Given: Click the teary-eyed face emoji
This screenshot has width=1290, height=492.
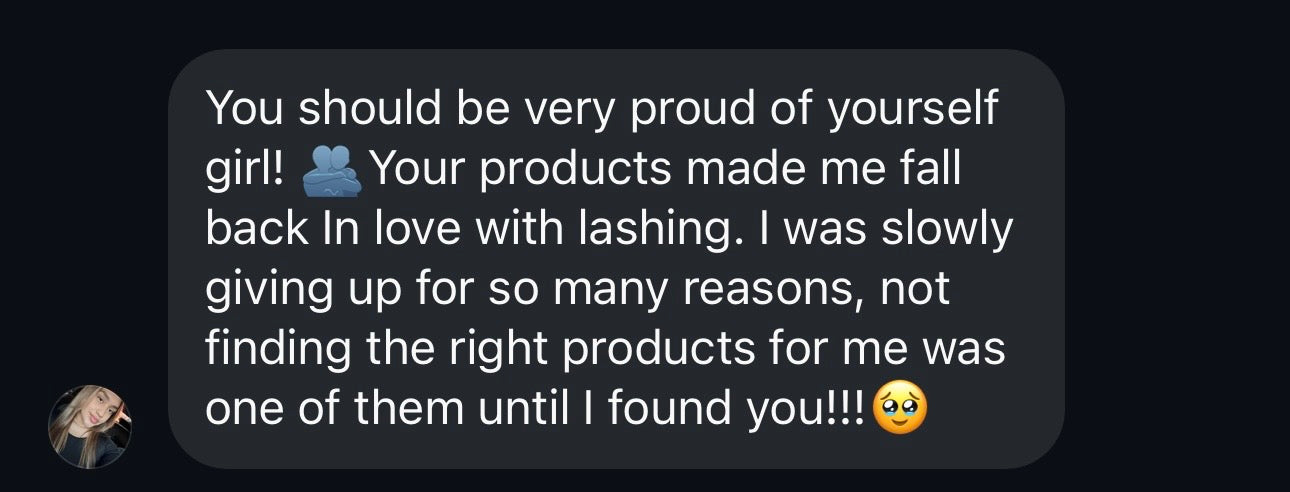Looking at the screenshot, I should (x=899, y=409).
